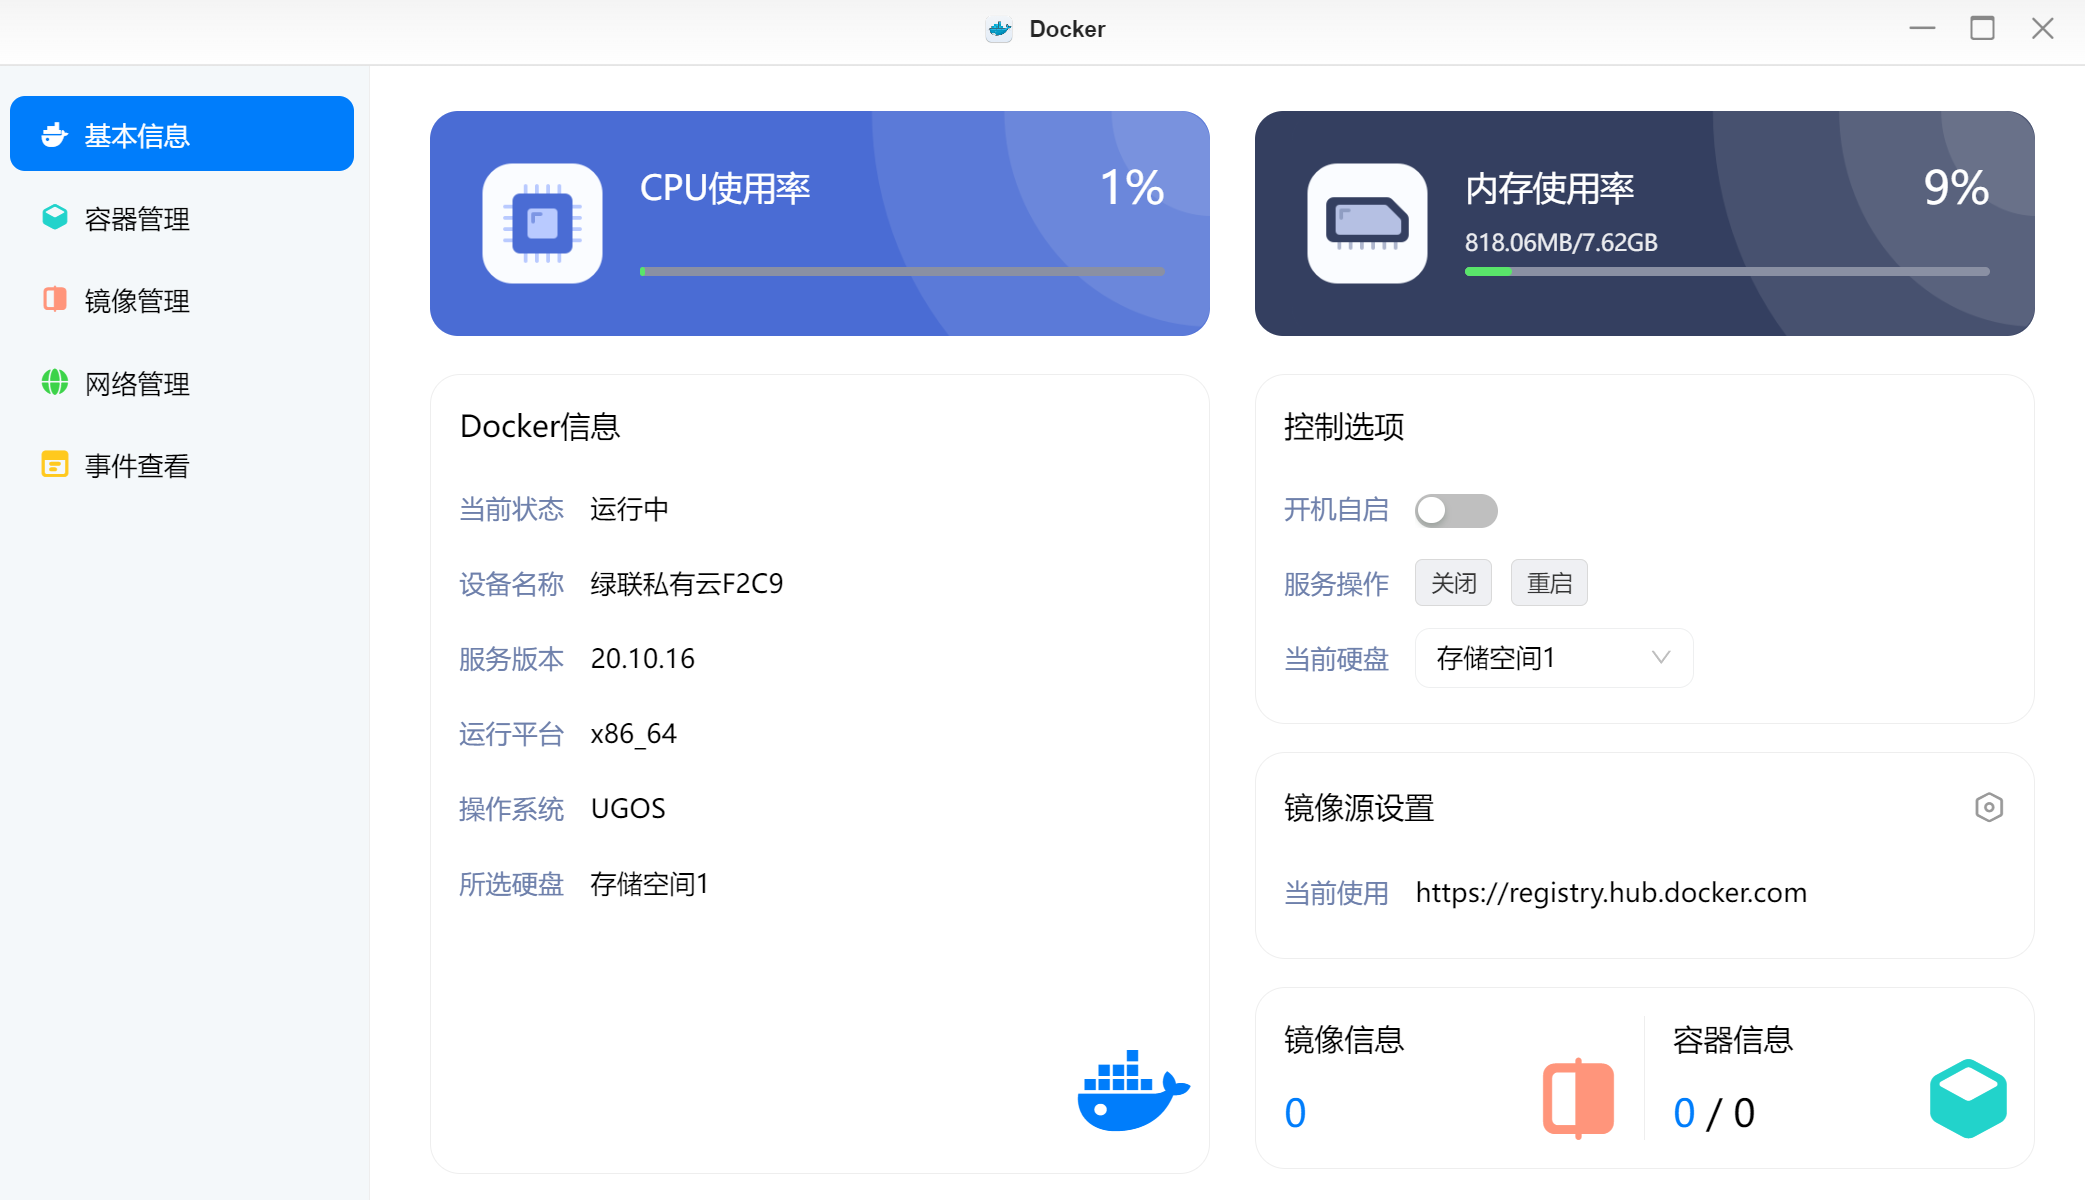
Task: Switch to 镜像管理 in the sidebar
Action: pos(137,301)
